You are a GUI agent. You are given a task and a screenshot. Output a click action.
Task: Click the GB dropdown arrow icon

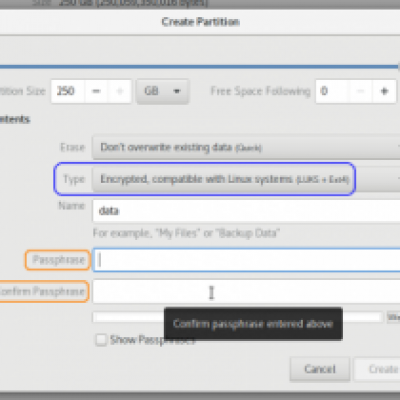tap(177, 91)
